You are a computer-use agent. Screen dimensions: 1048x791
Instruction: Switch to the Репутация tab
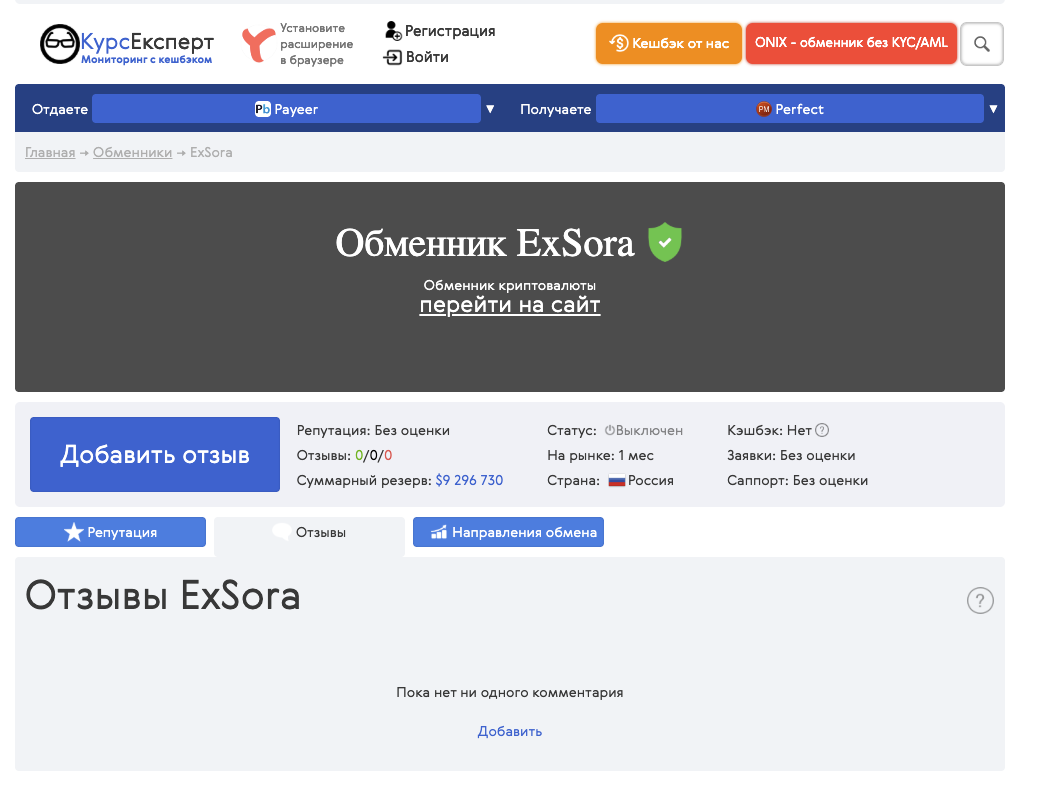click(110, 532)
